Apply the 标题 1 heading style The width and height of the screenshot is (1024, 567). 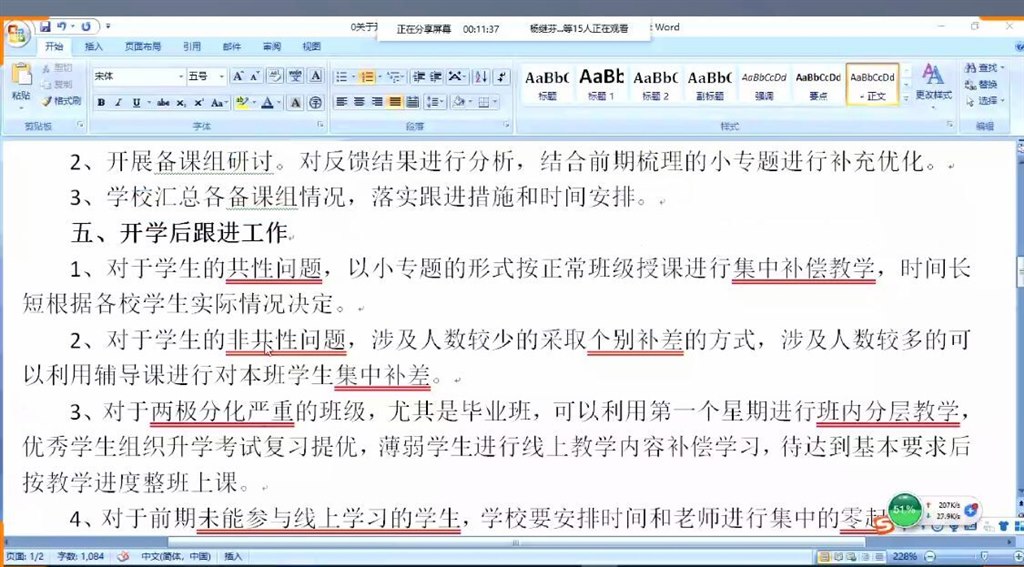(601, 85)
